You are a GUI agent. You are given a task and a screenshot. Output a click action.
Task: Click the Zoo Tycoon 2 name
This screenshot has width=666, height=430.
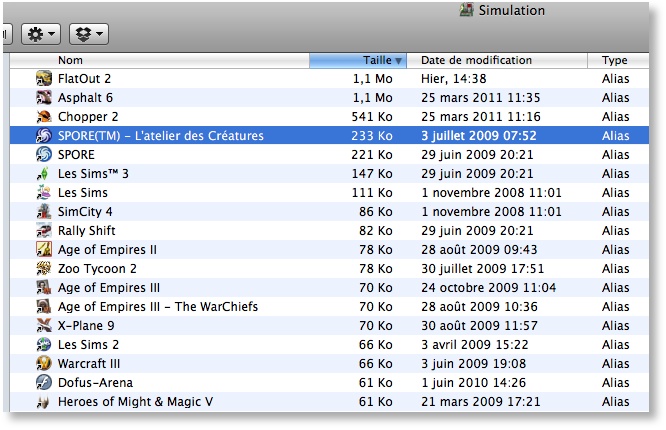(97, 269)
